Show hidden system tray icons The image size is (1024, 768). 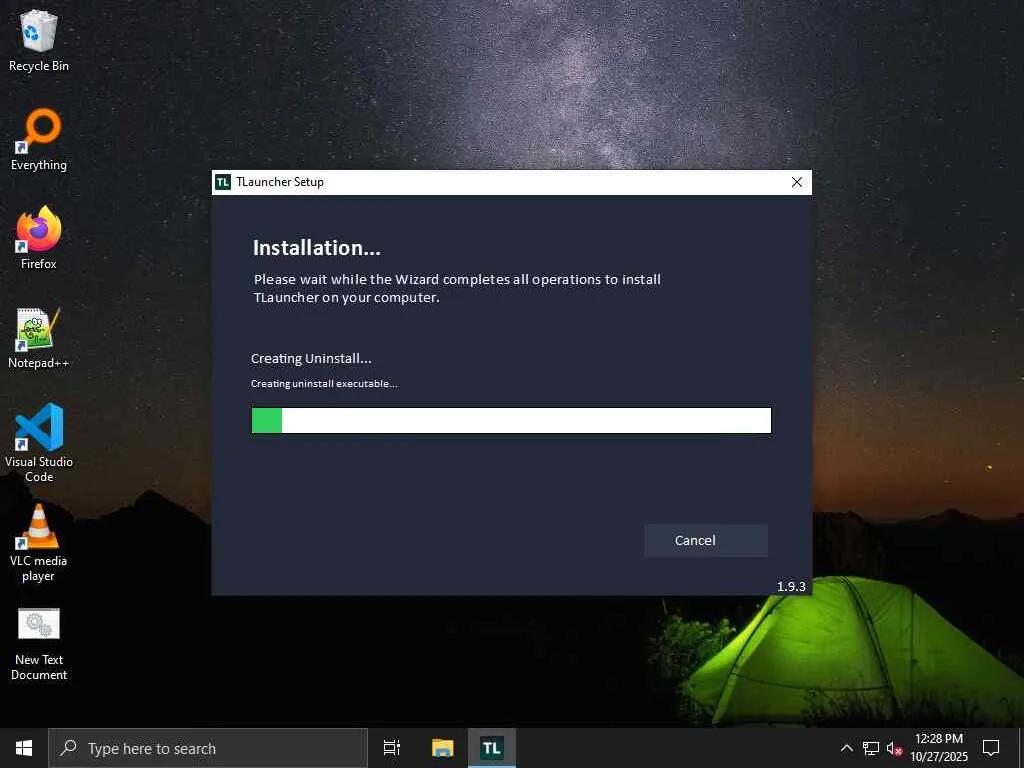[x=846, y=748]
